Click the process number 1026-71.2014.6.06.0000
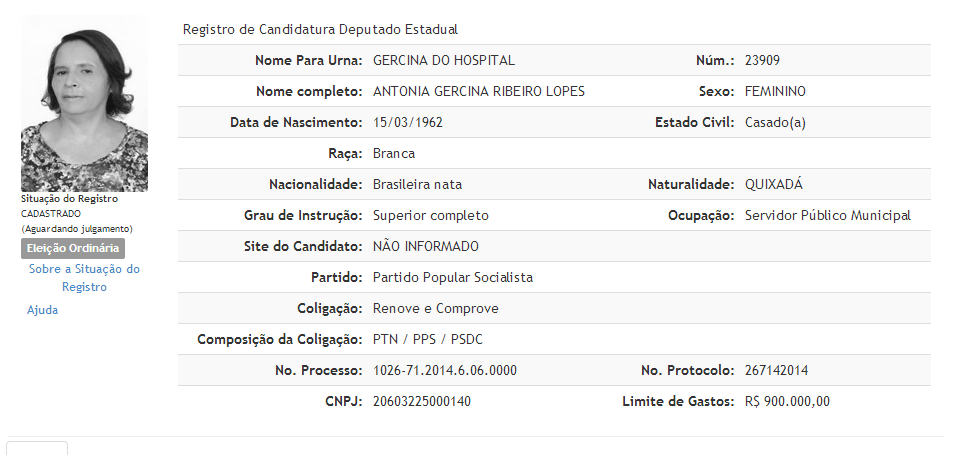 pyautogui.click(x=445, y=371)
